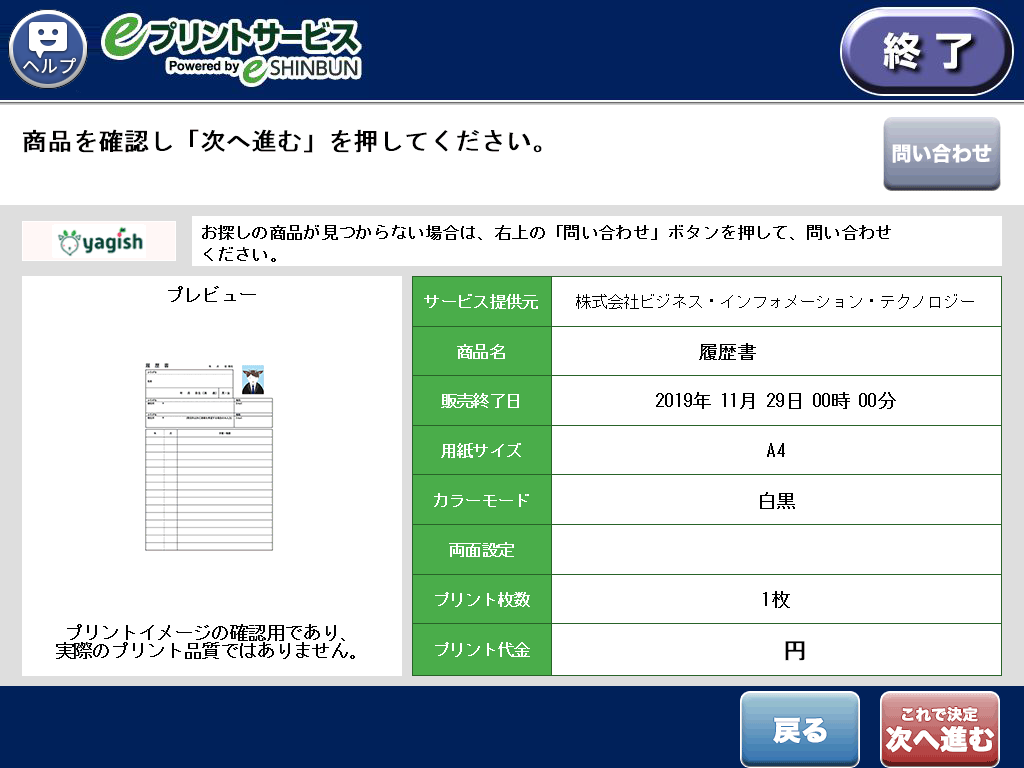Open the ヘルプ help icon
Screen dimensions: 1024x768
pyautogui.click(x=48, y=49)
